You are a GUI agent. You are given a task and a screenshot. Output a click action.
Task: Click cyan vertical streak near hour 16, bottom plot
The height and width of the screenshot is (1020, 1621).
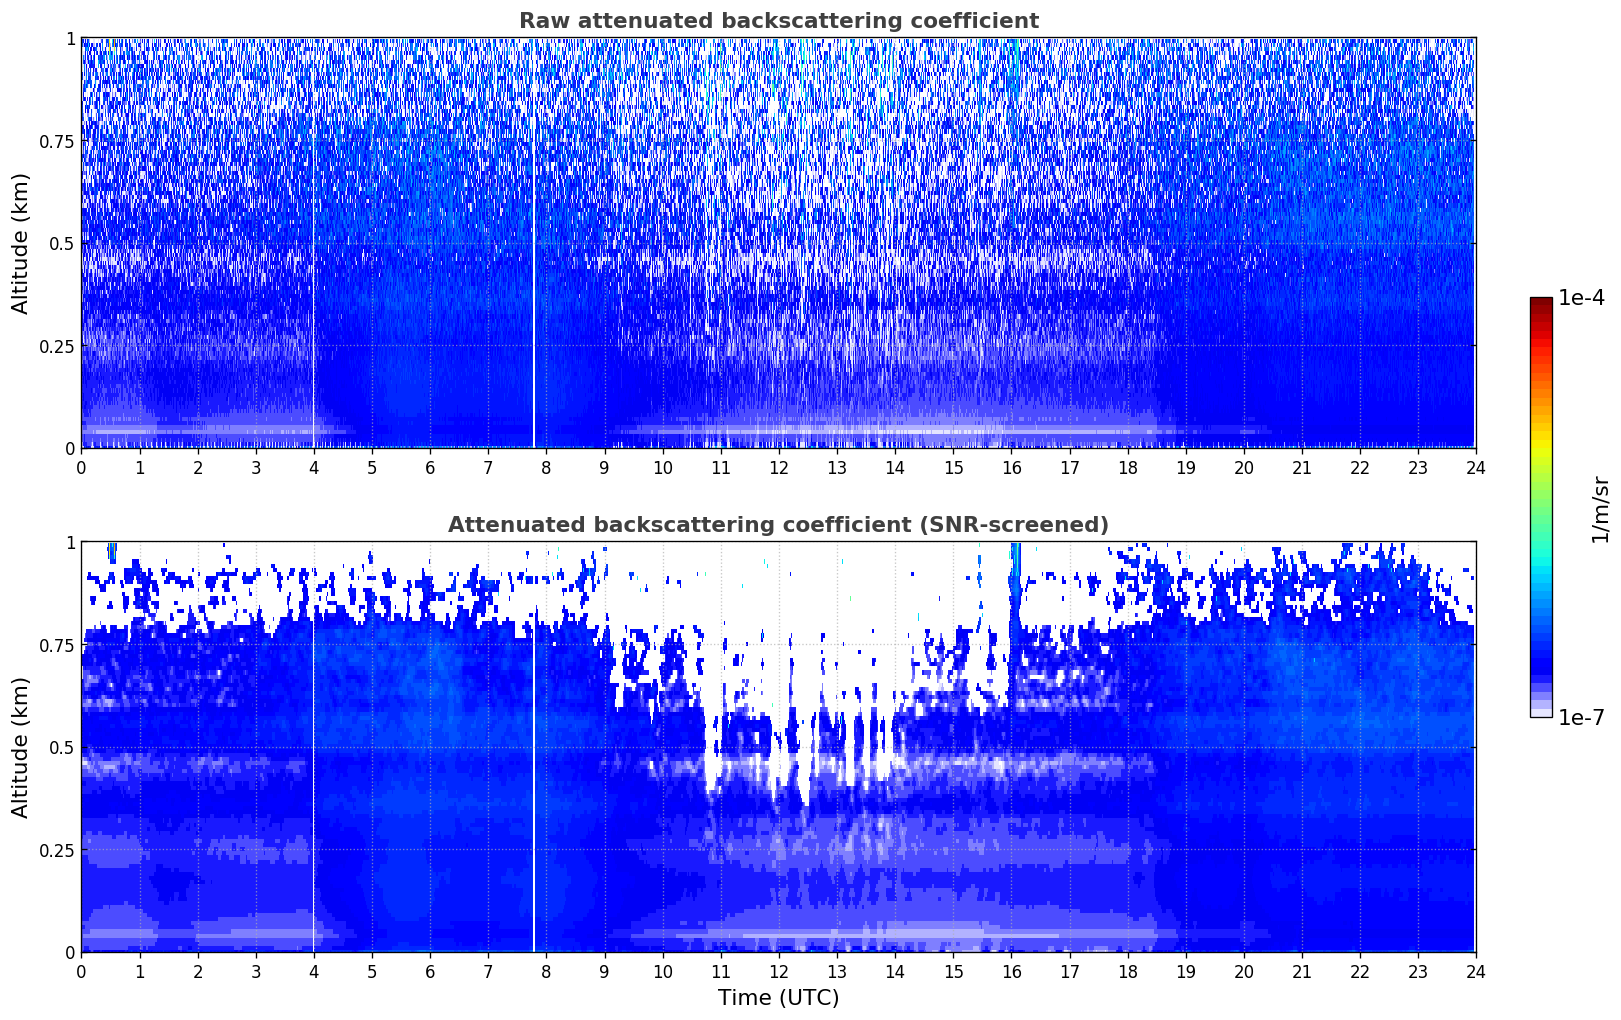1016,600
